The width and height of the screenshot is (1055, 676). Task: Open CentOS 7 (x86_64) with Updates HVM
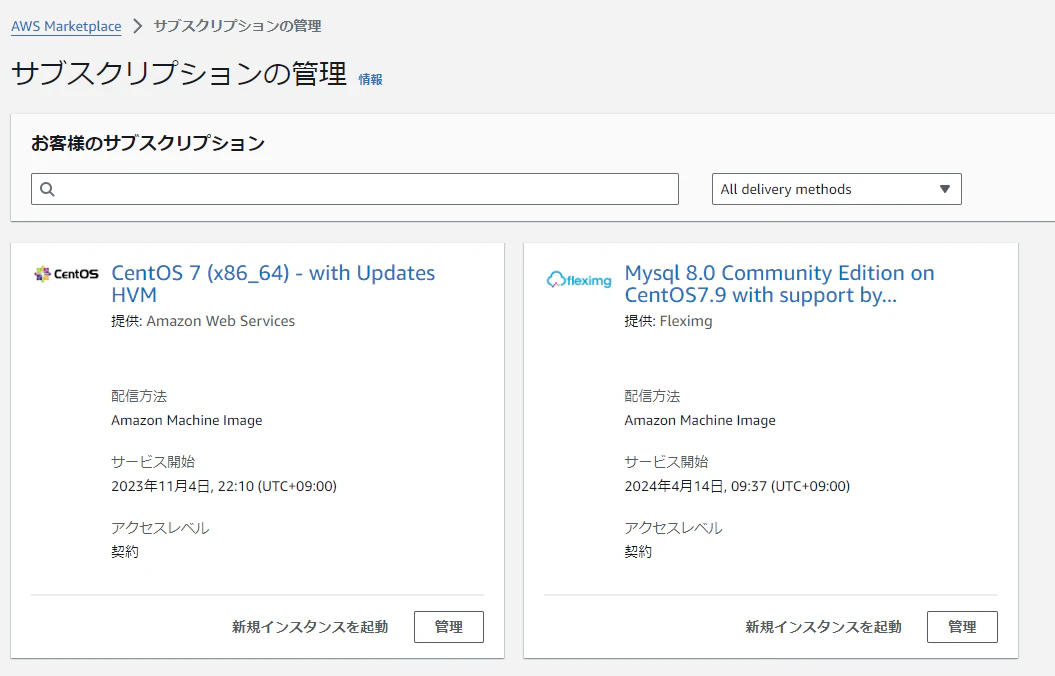coord(273,284)
